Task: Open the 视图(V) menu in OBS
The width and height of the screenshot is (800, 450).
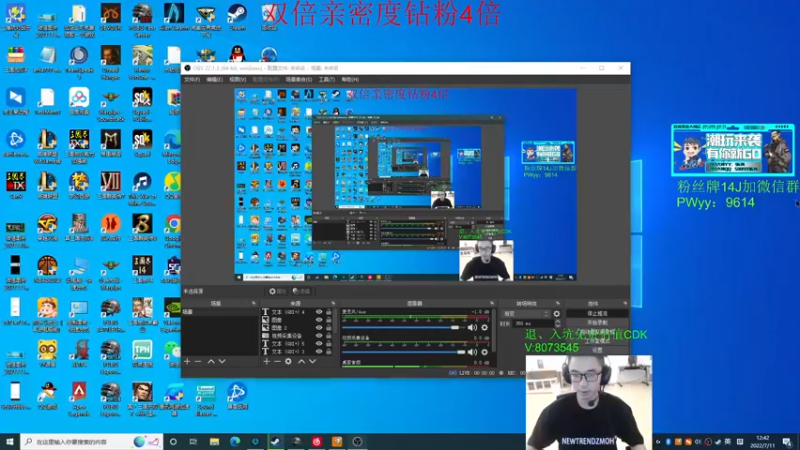Action: (x=237, y=80)
